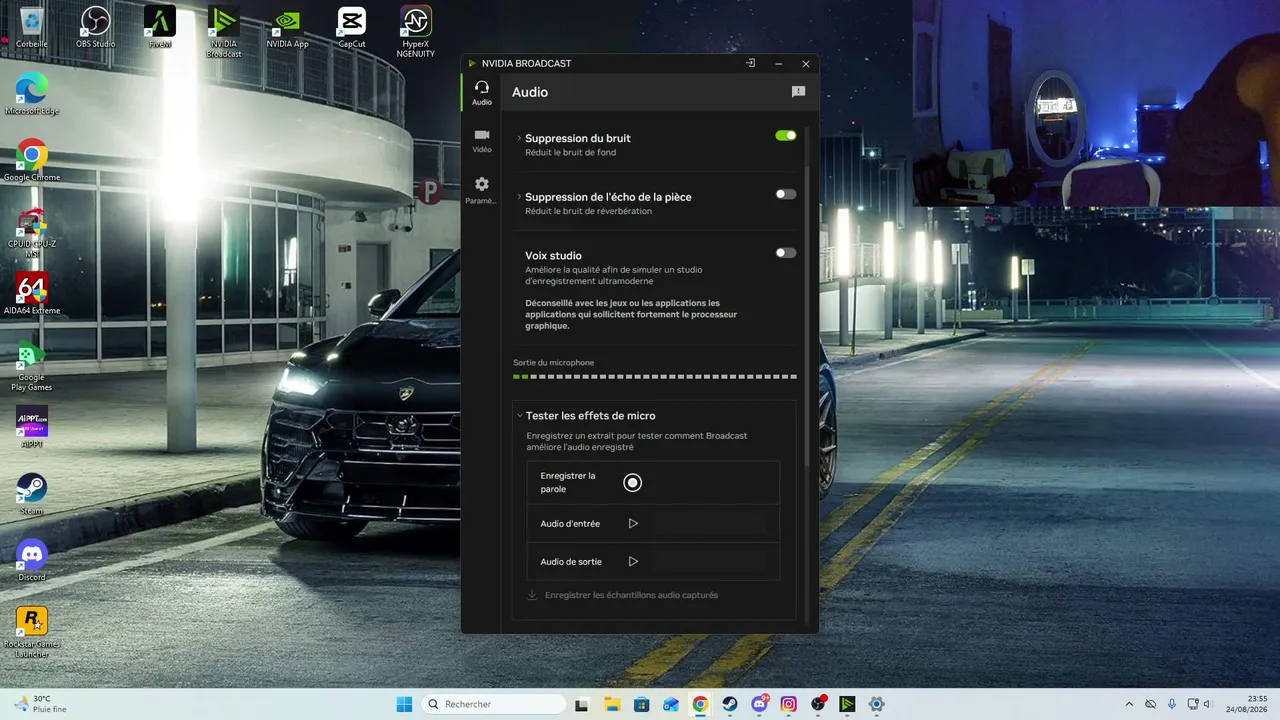
Task: Enable Suppression de l'écho de la pièce
Action: pyautogui.click(x=786, y=194)
